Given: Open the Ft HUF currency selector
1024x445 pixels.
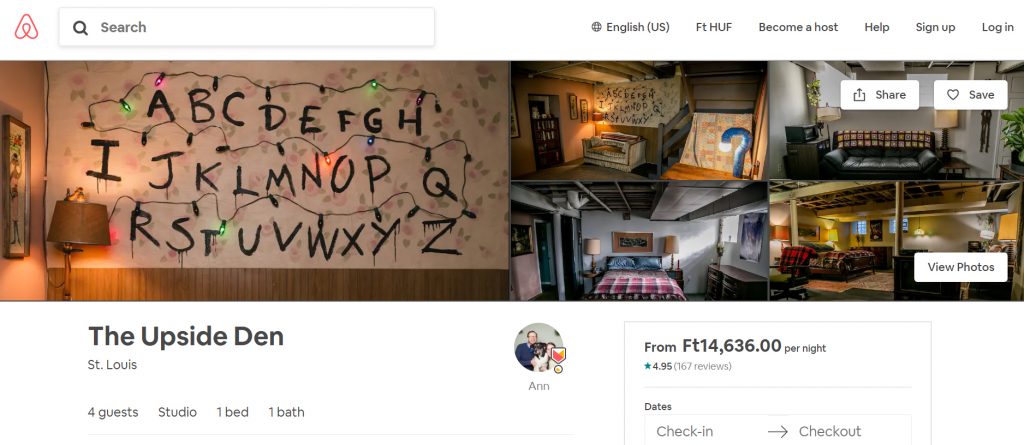Looking at the screenshot, I should pyautogui.click(x=714, y=27).
